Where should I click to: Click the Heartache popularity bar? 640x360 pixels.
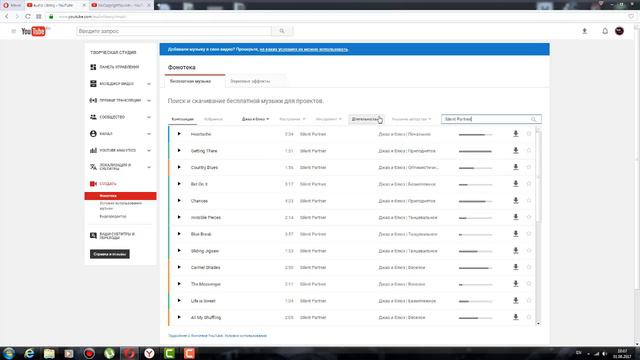click(476, 134)
